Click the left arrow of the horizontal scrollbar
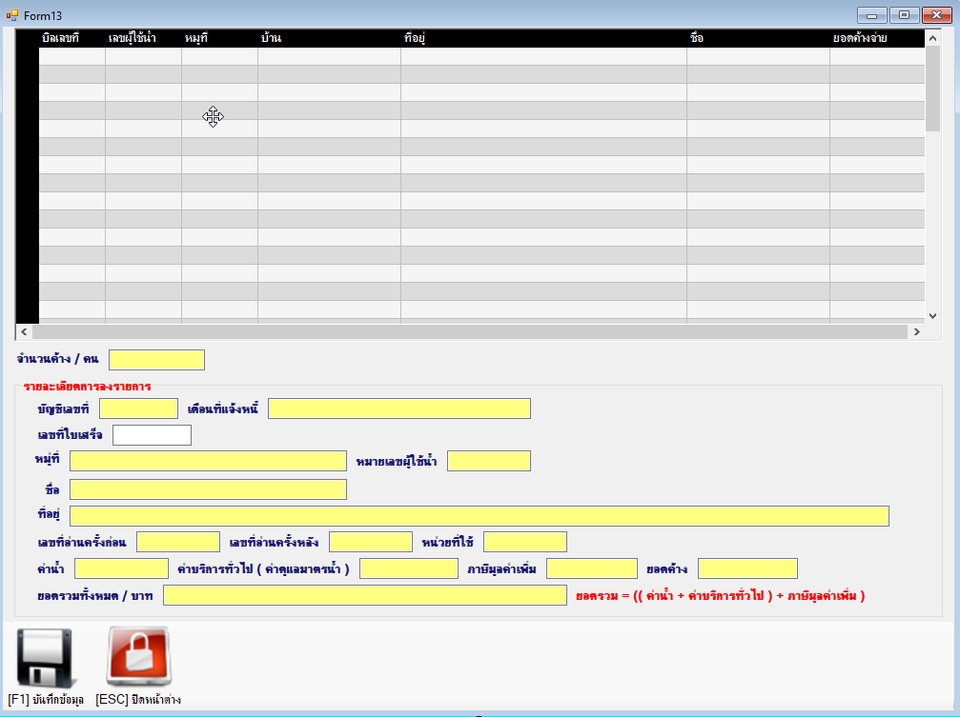Screen dimensions: 960x717 pos(22,331)
